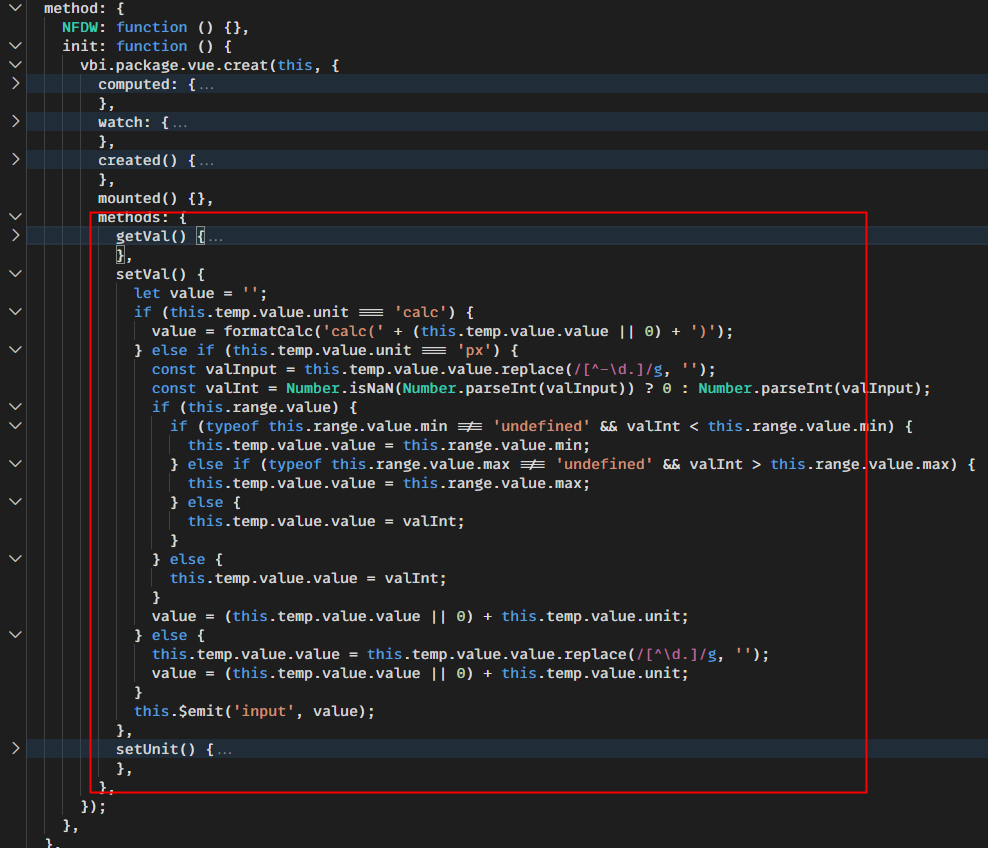Collapse the 'methods: {' fold arrow
Viewport: 988px width, 848px height.
tap(16, 216)
